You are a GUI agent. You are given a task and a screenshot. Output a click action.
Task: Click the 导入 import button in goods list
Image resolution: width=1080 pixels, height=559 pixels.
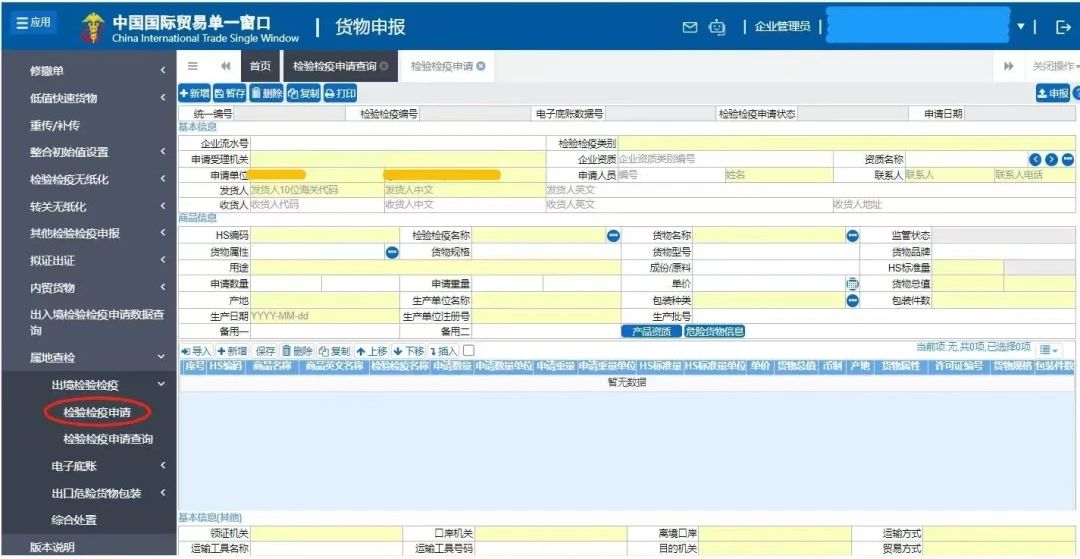196,351
